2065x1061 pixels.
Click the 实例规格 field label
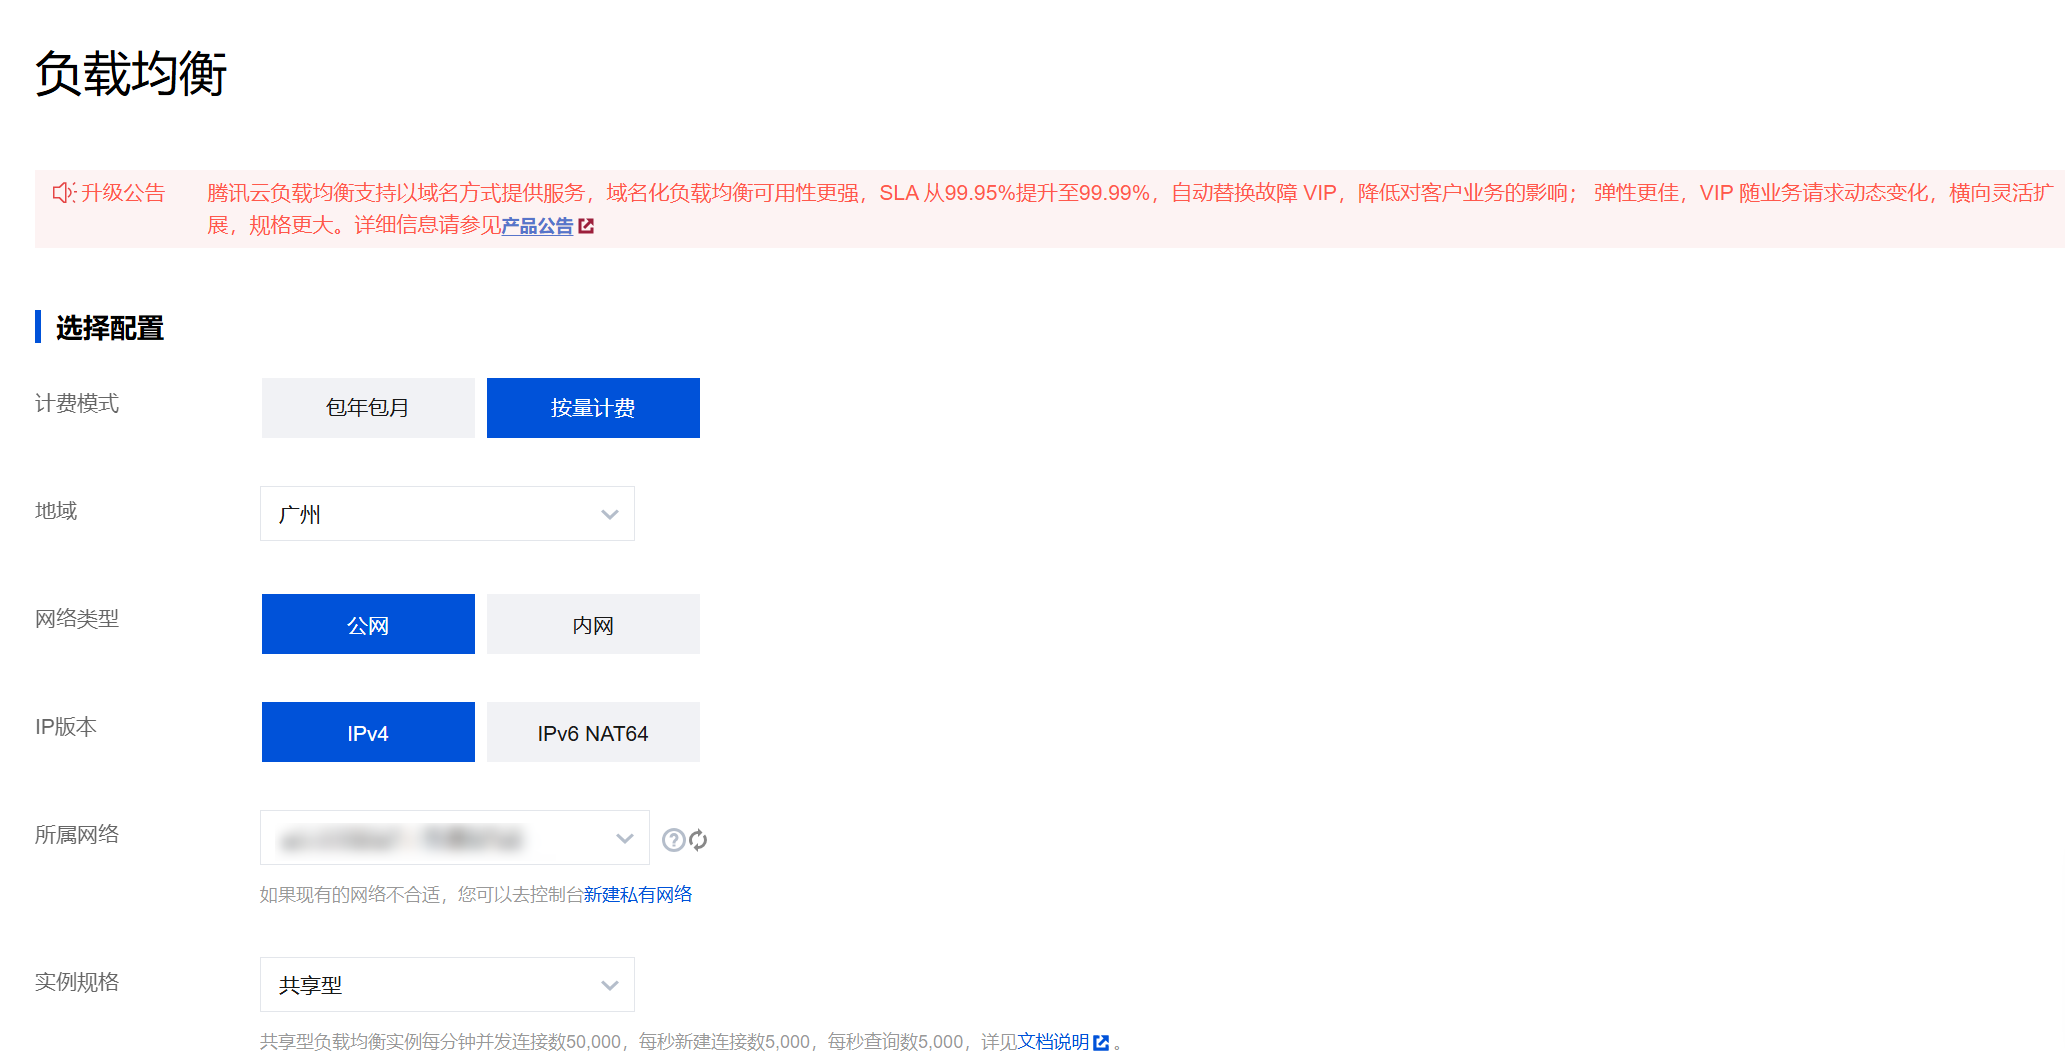click(x=77, y=982)
